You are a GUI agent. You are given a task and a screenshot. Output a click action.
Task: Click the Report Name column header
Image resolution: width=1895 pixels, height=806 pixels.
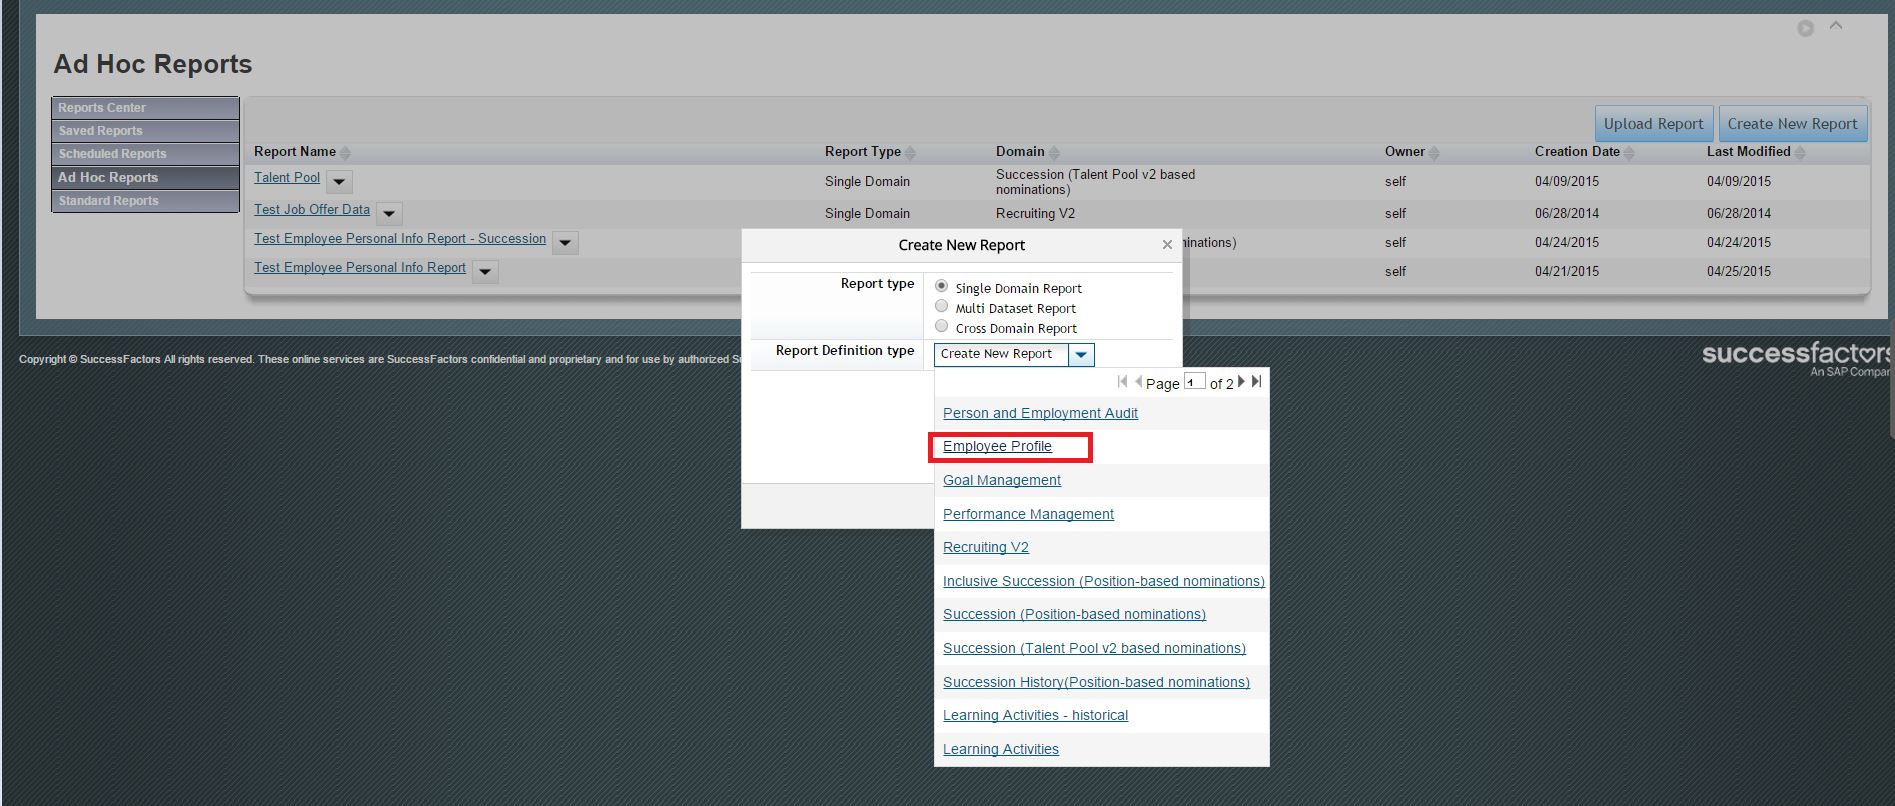(x=295, y=152)
